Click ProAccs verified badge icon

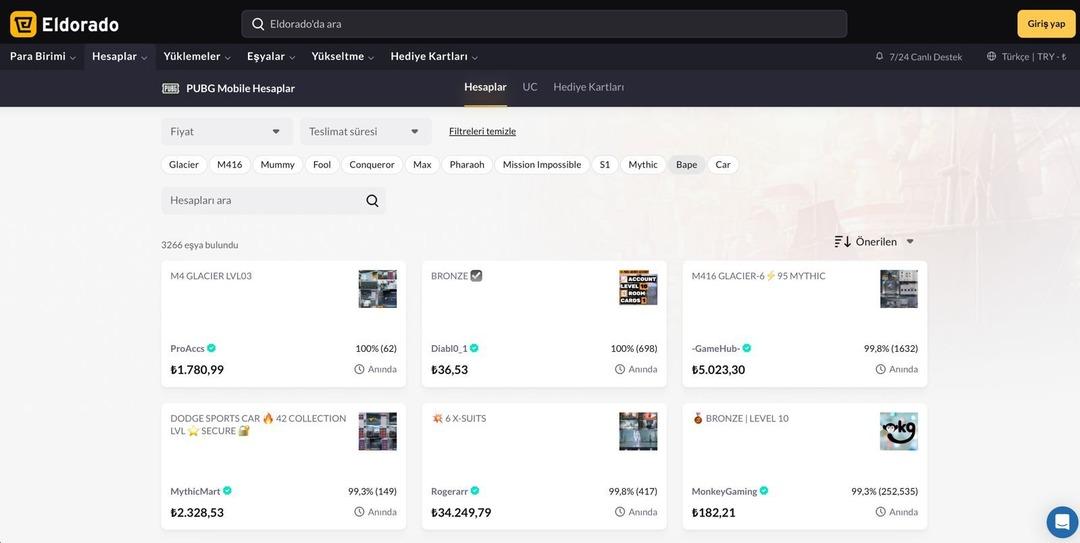click(211, 348)
